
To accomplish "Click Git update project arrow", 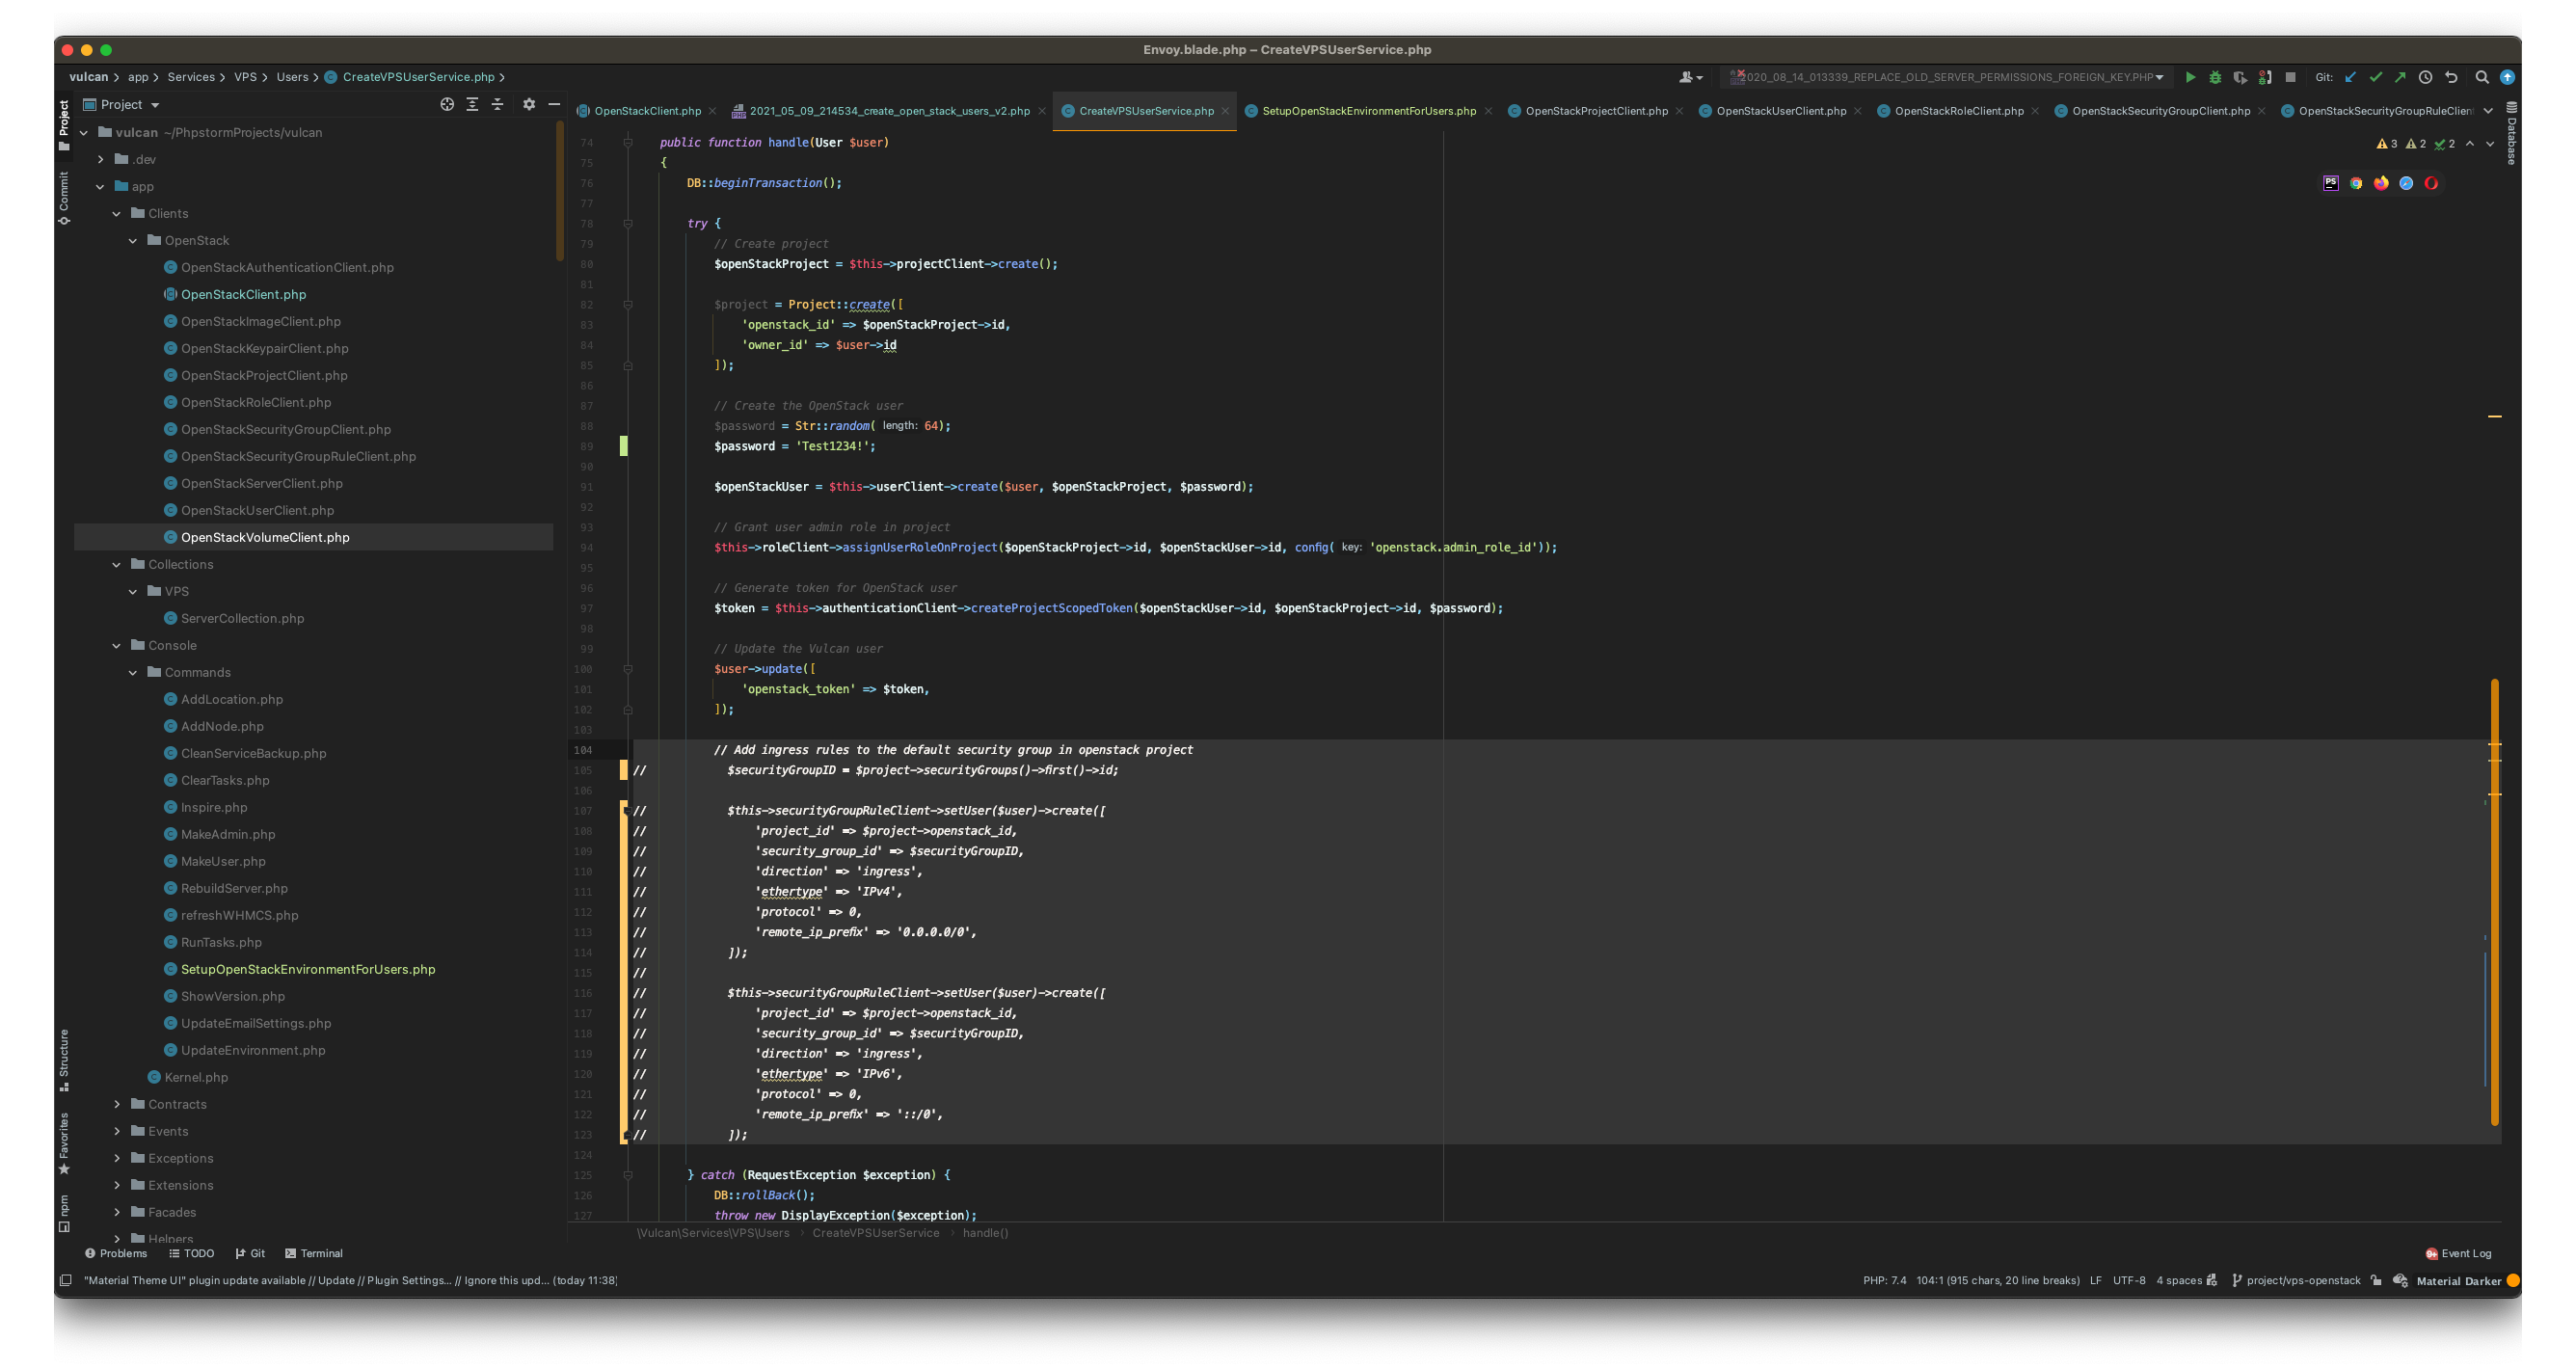I will 2351,77.
